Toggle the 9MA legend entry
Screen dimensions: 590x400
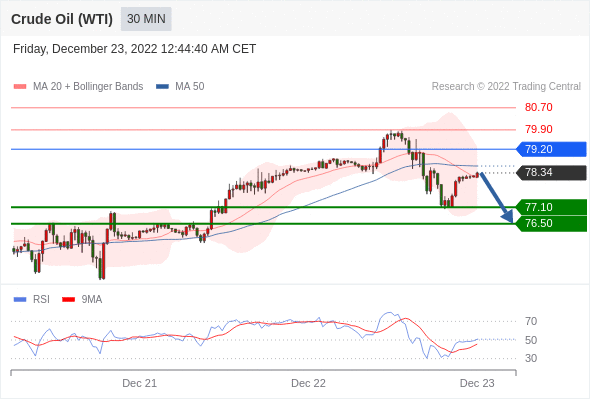coord(82,300)
